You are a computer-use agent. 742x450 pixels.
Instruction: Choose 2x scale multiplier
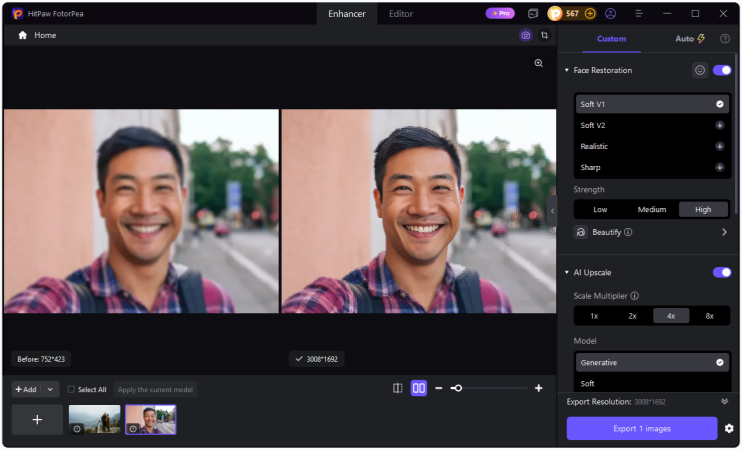pos(633,316)
